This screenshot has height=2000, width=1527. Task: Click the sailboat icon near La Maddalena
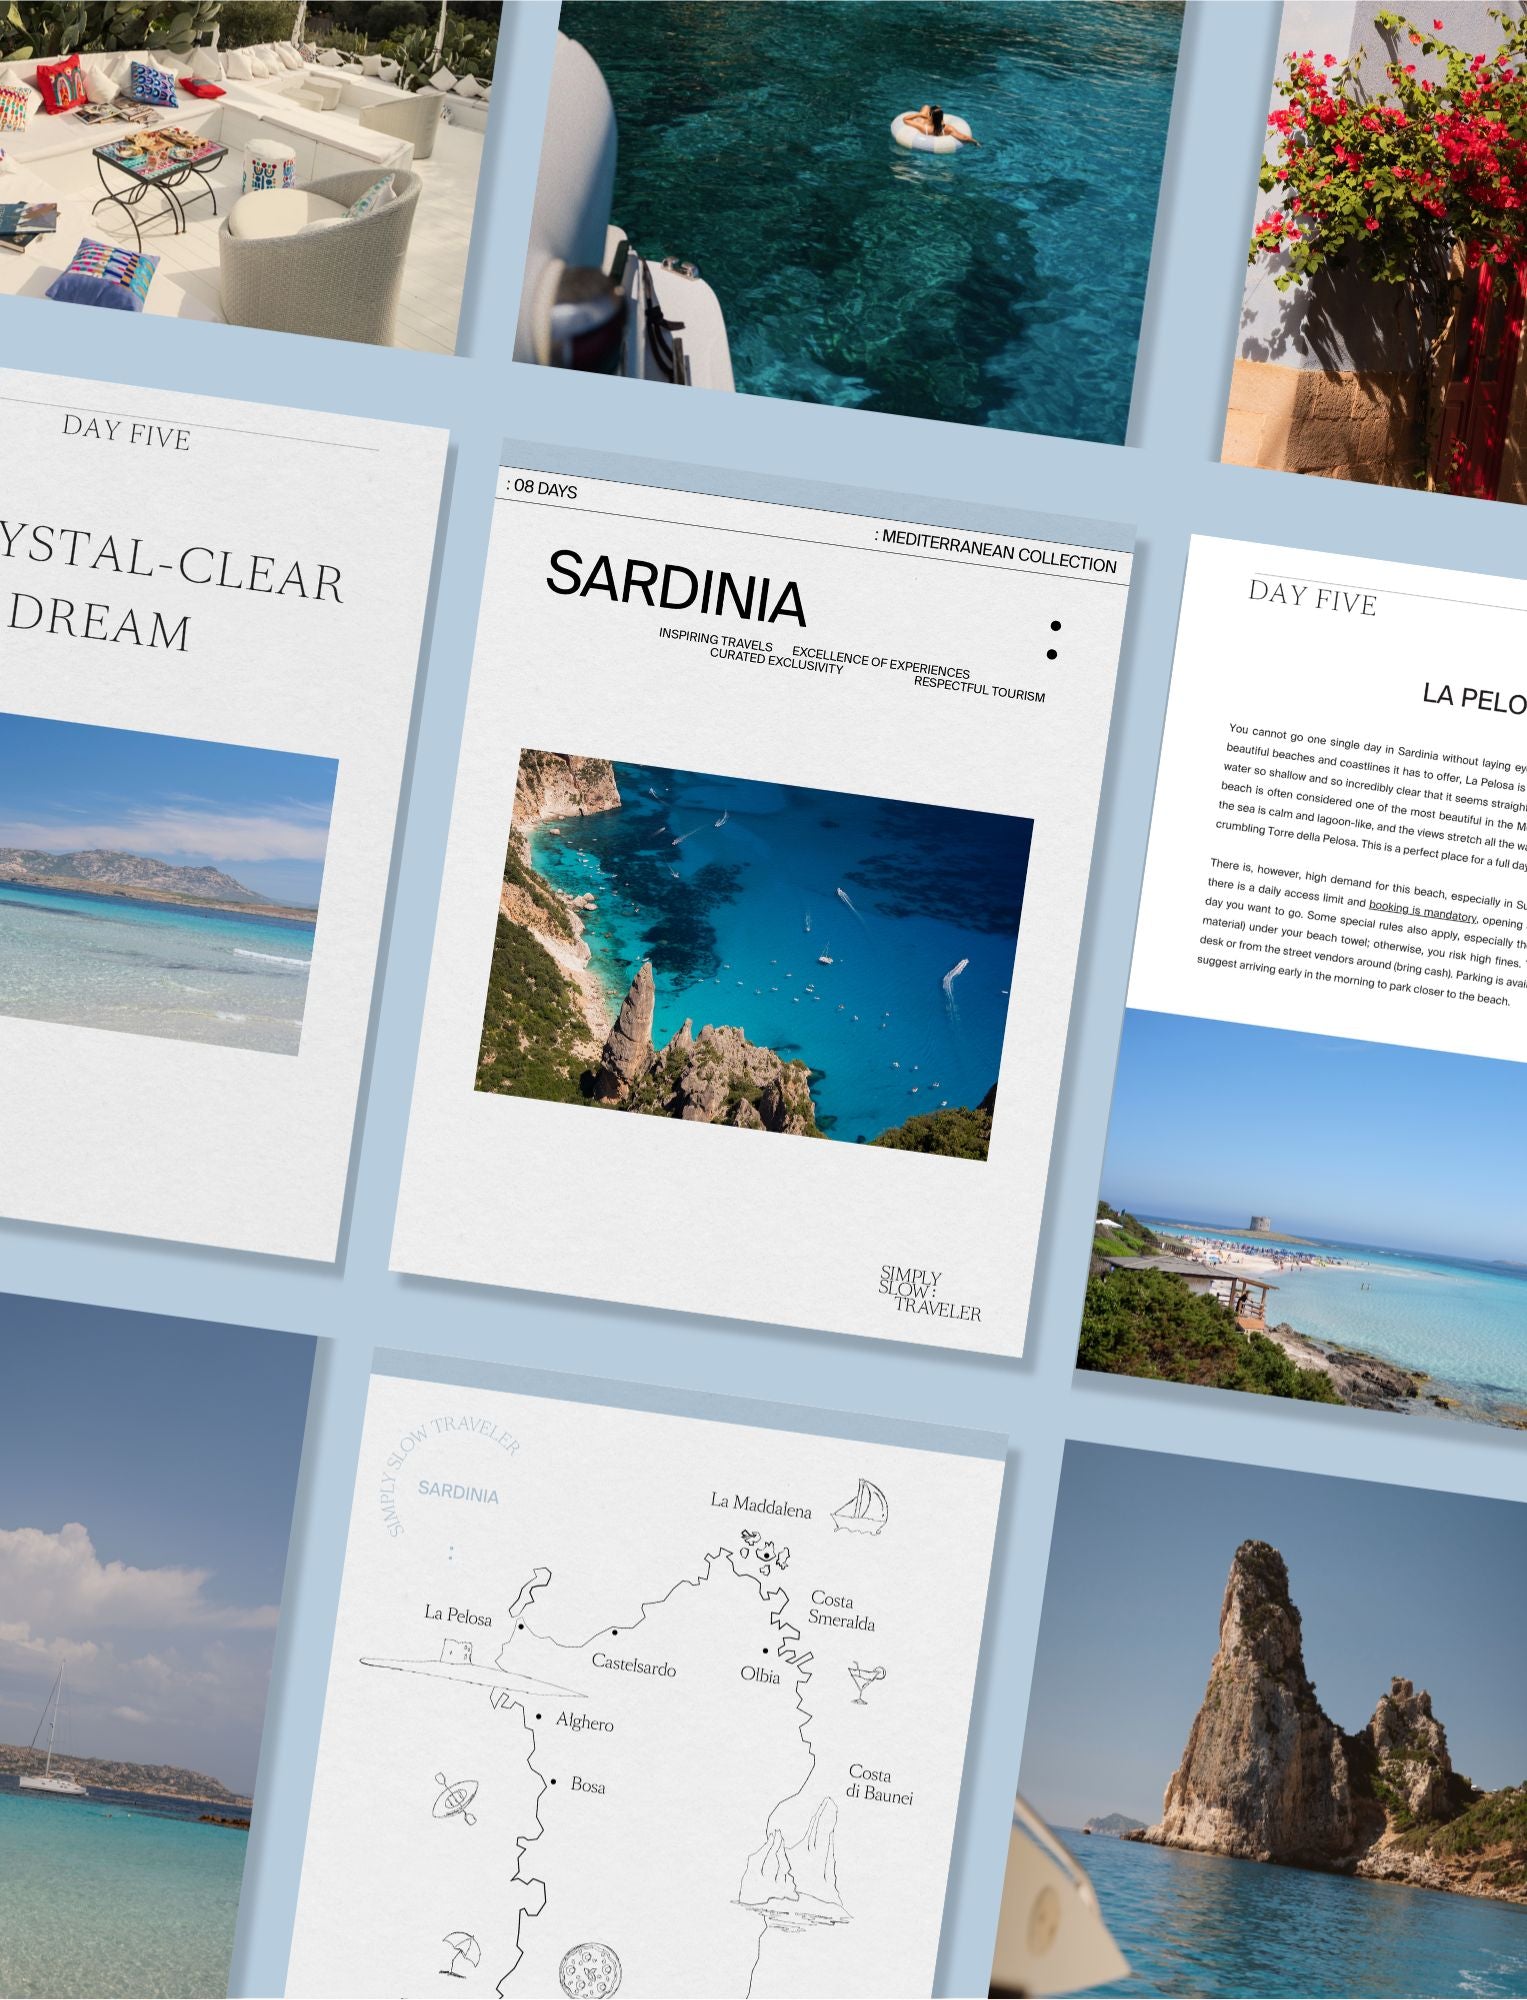[862, 1507]
